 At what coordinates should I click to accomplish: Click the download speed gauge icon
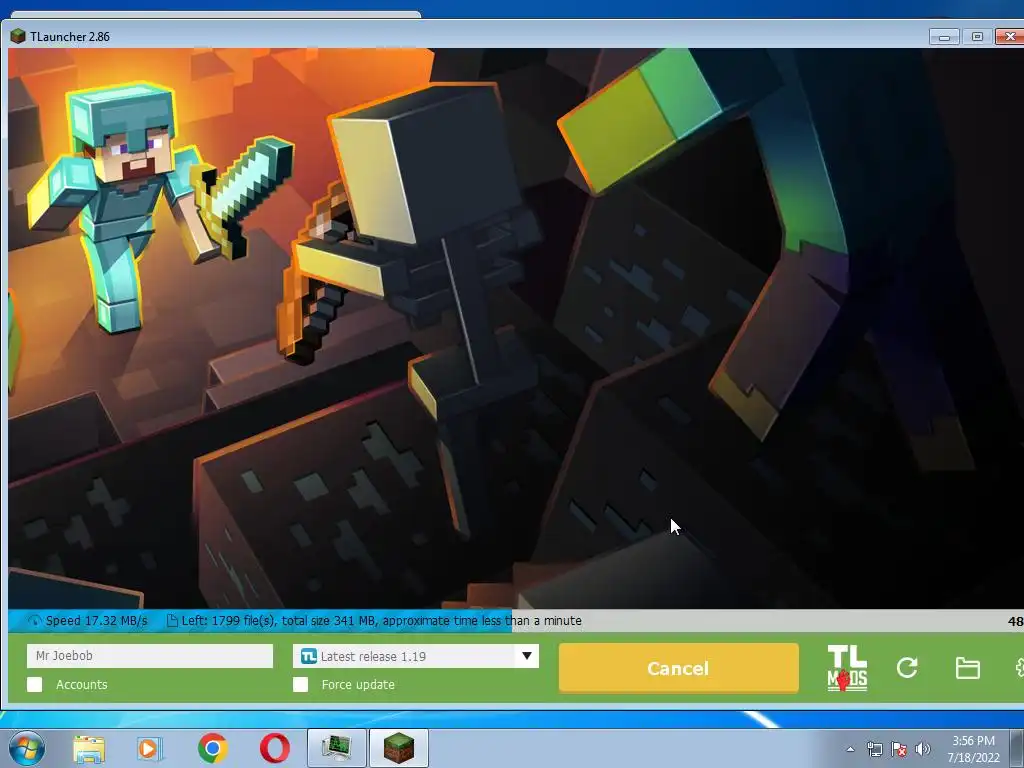34,620
